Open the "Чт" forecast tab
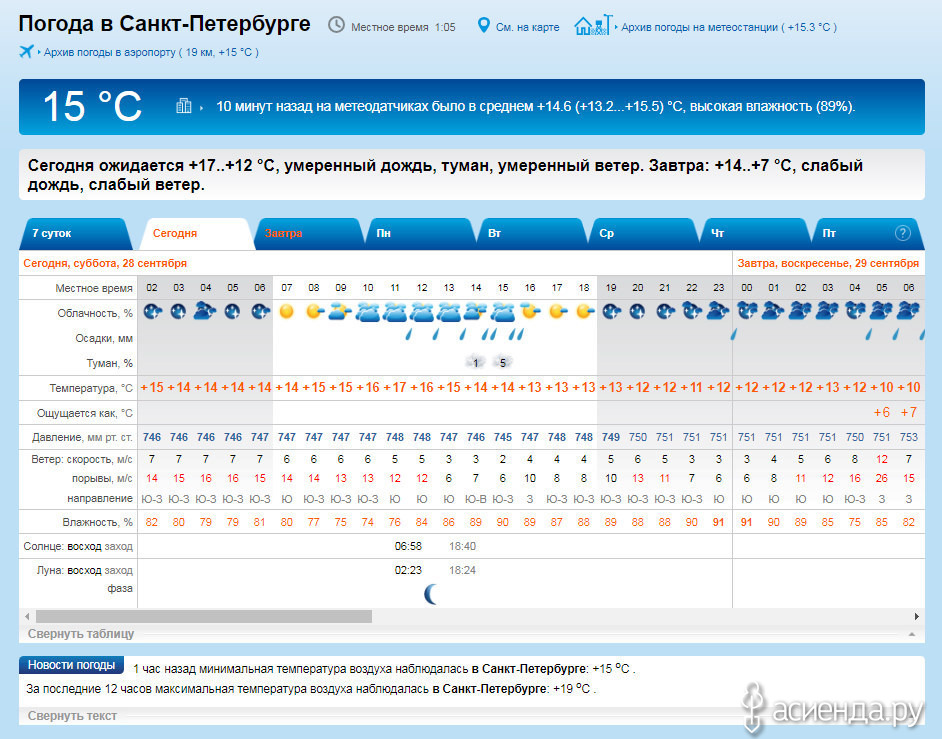This screenshot has height=739, width=942. 755,233
